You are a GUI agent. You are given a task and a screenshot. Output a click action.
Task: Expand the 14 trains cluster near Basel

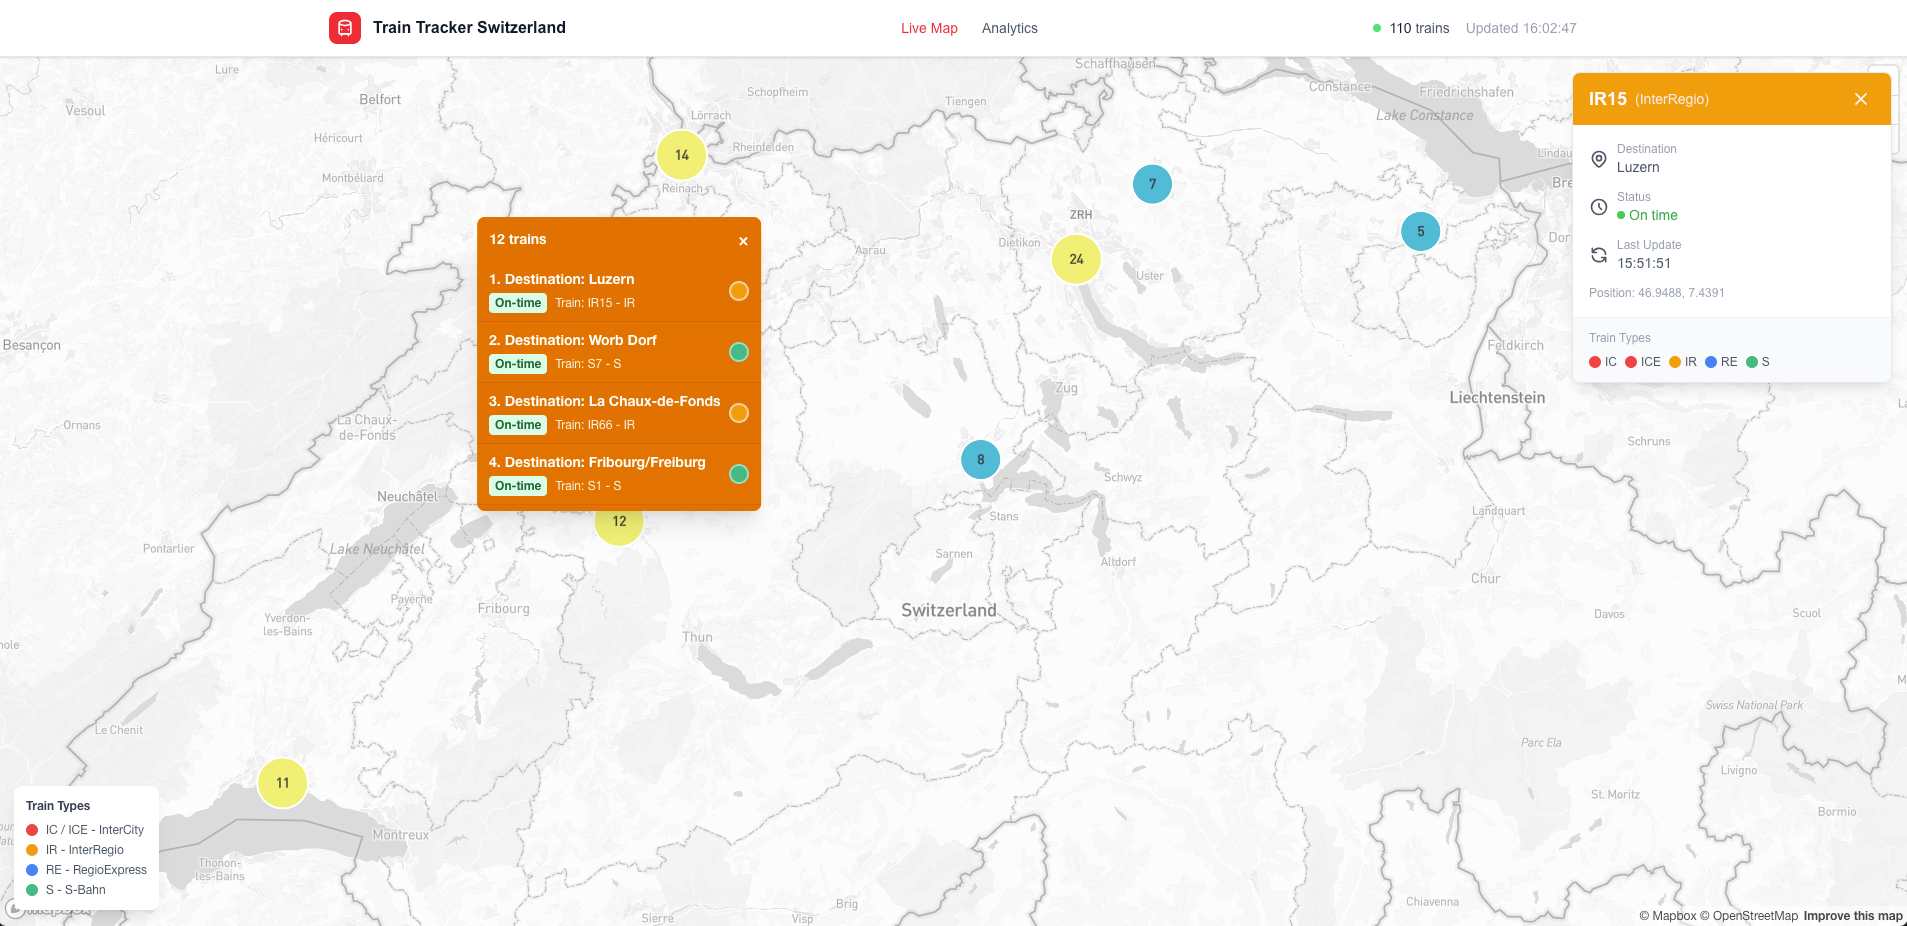(x=681, y=155)
